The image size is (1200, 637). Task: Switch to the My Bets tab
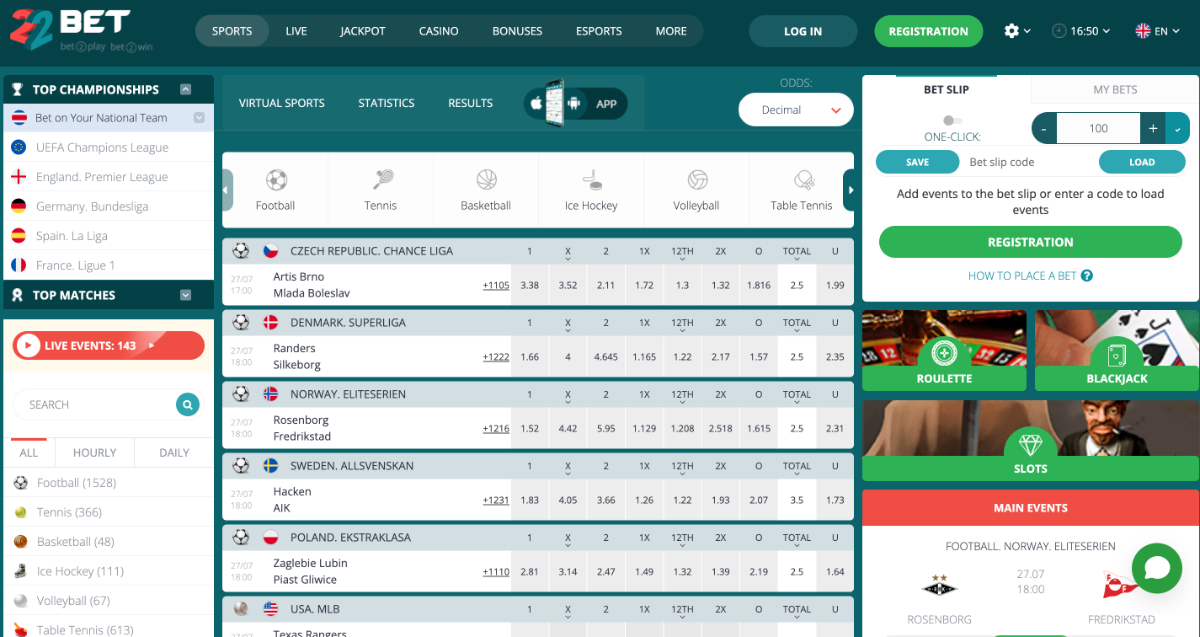click(1115, 89)
